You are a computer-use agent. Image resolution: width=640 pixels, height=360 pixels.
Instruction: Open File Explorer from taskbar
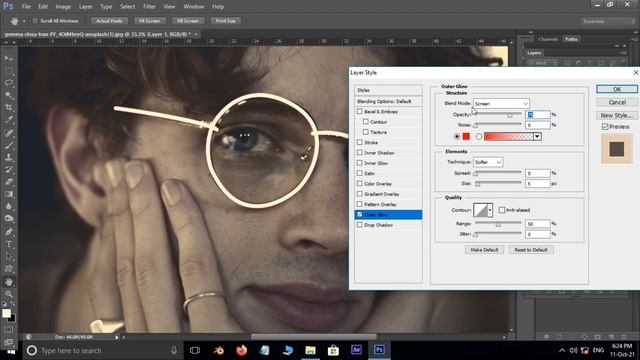pos(310,350)
